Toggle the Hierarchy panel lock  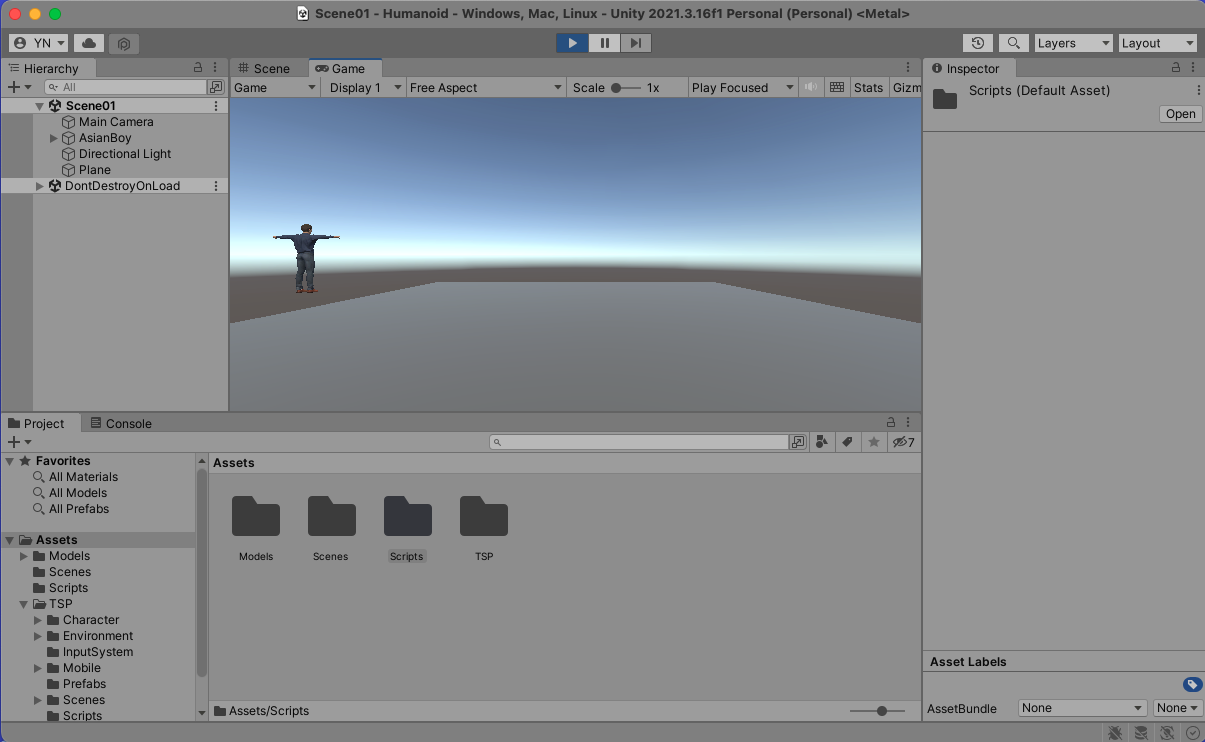(x=198, y=68)
